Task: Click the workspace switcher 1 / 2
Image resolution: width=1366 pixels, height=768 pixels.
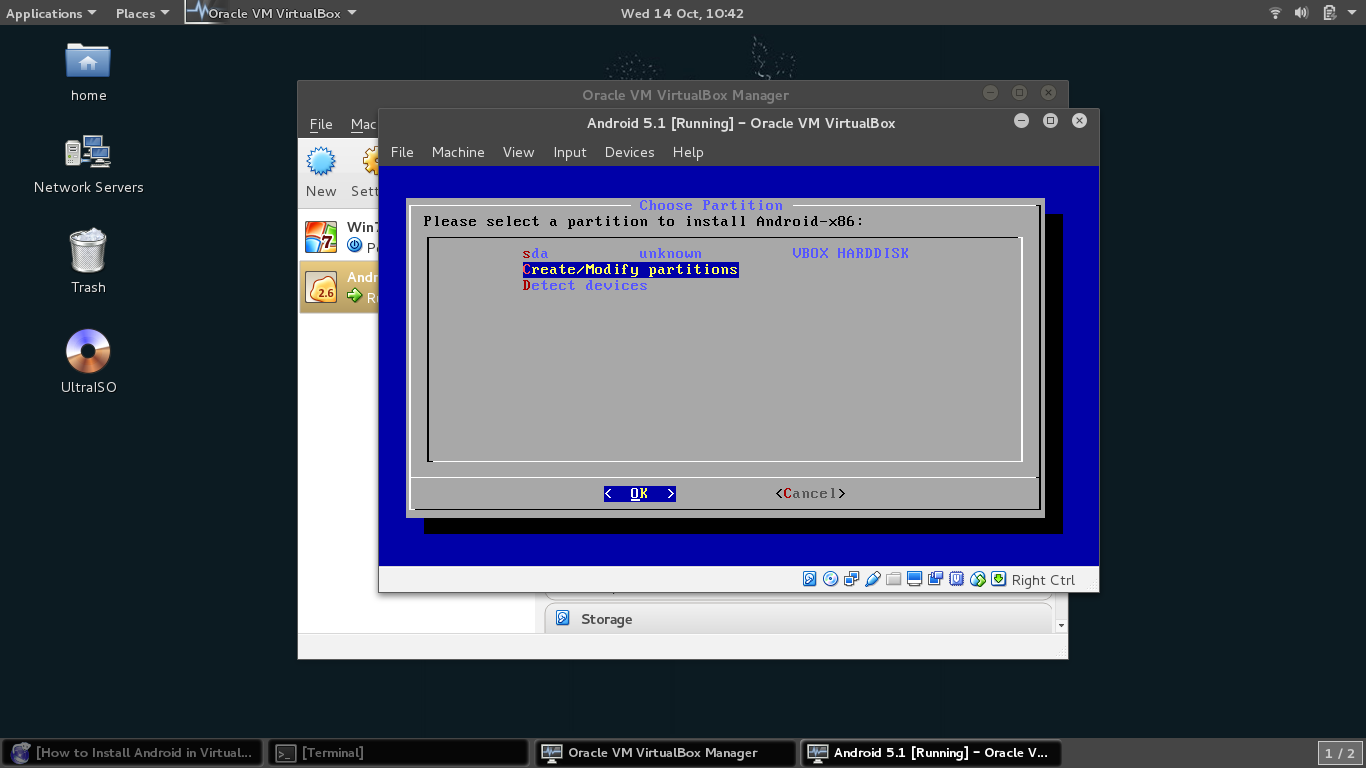Action: (x=1340, y=753)
